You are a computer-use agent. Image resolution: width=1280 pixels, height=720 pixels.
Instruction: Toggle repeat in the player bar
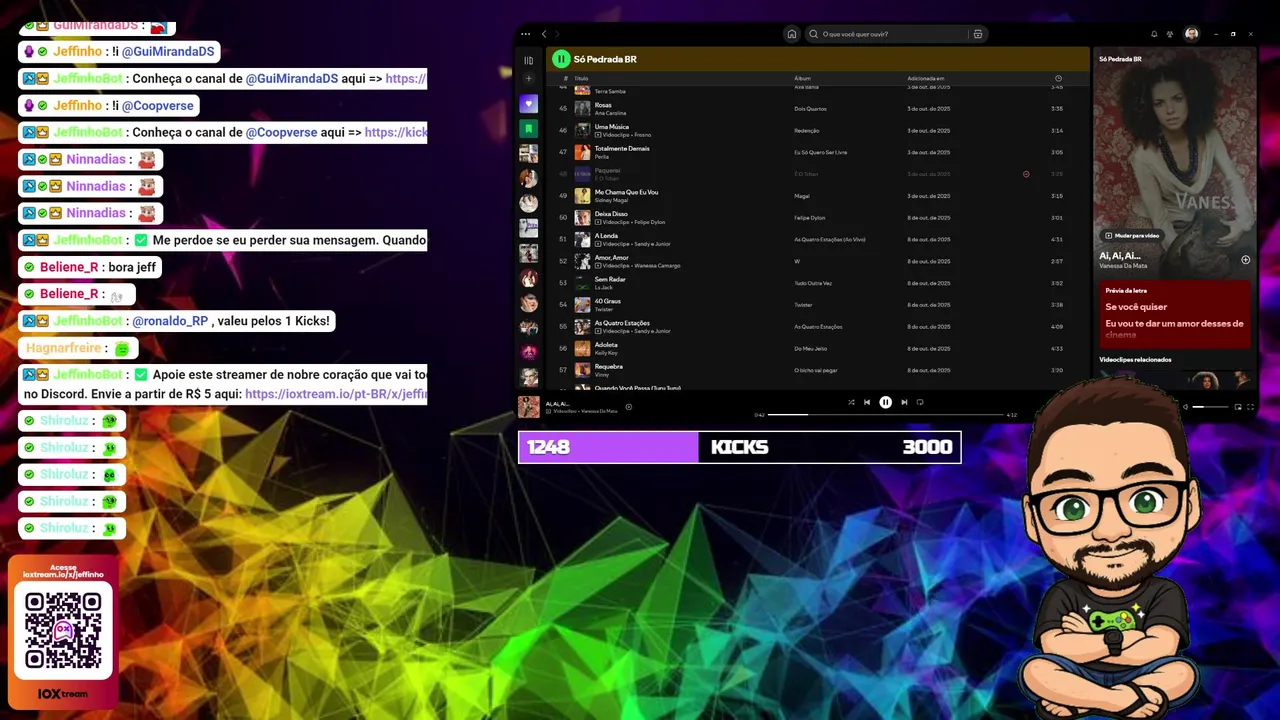coord(920,402)
